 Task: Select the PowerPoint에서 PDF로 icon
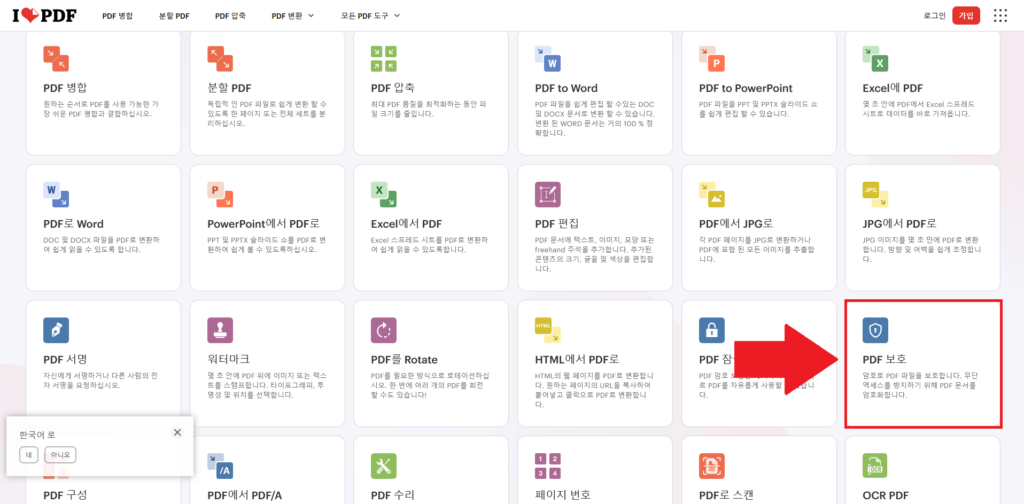(220, 195)
